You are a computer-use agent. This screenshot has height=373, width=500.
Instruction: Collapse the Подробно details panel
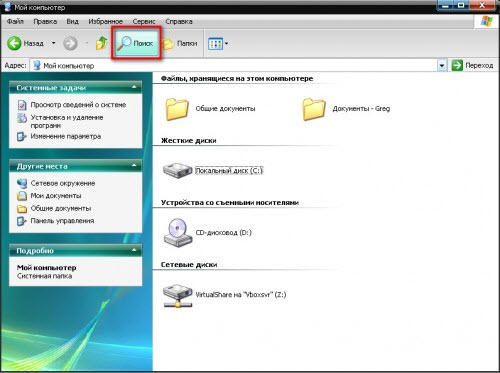tap(134, 250)
